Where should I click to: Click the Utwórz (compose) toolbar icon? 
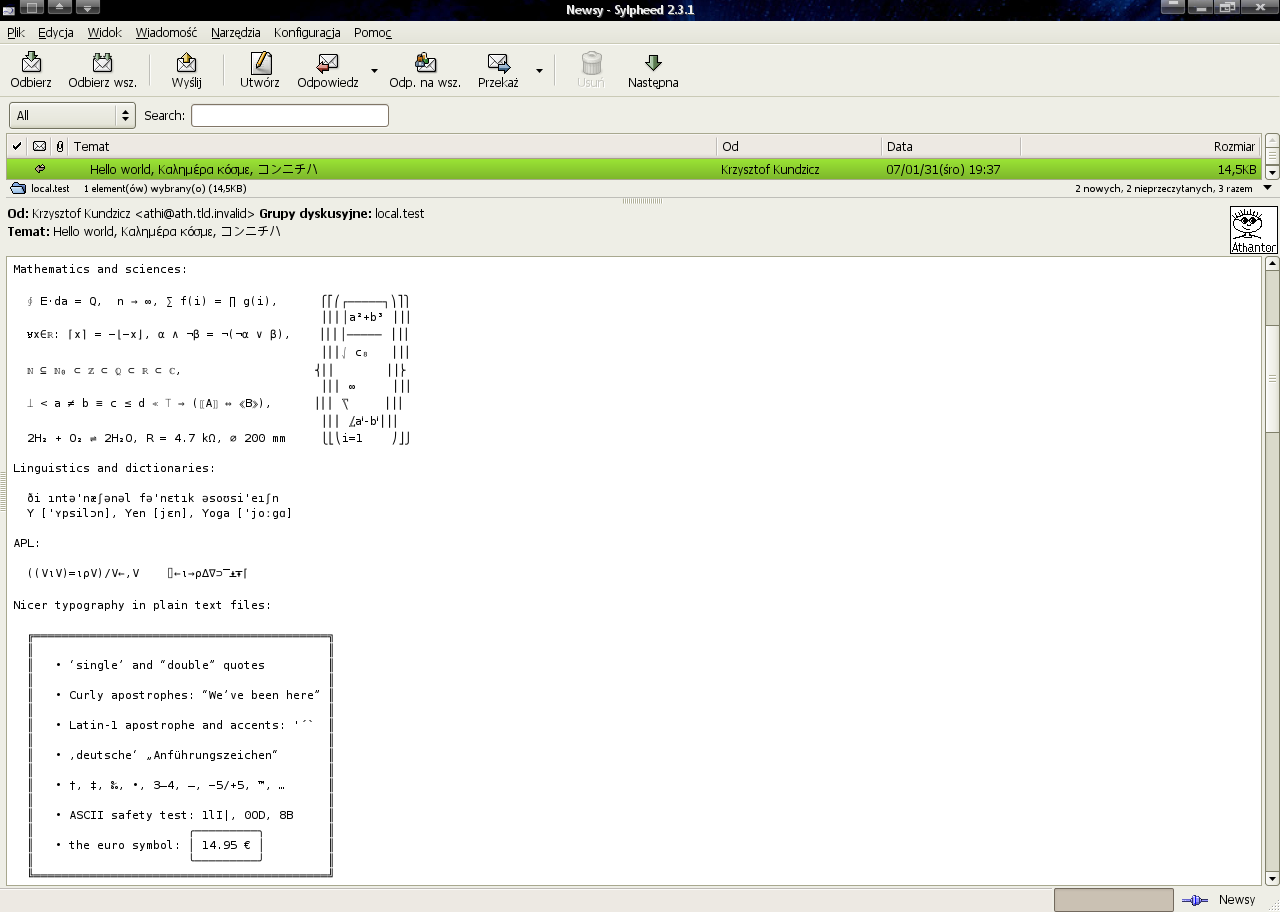[x=260, y=63]
